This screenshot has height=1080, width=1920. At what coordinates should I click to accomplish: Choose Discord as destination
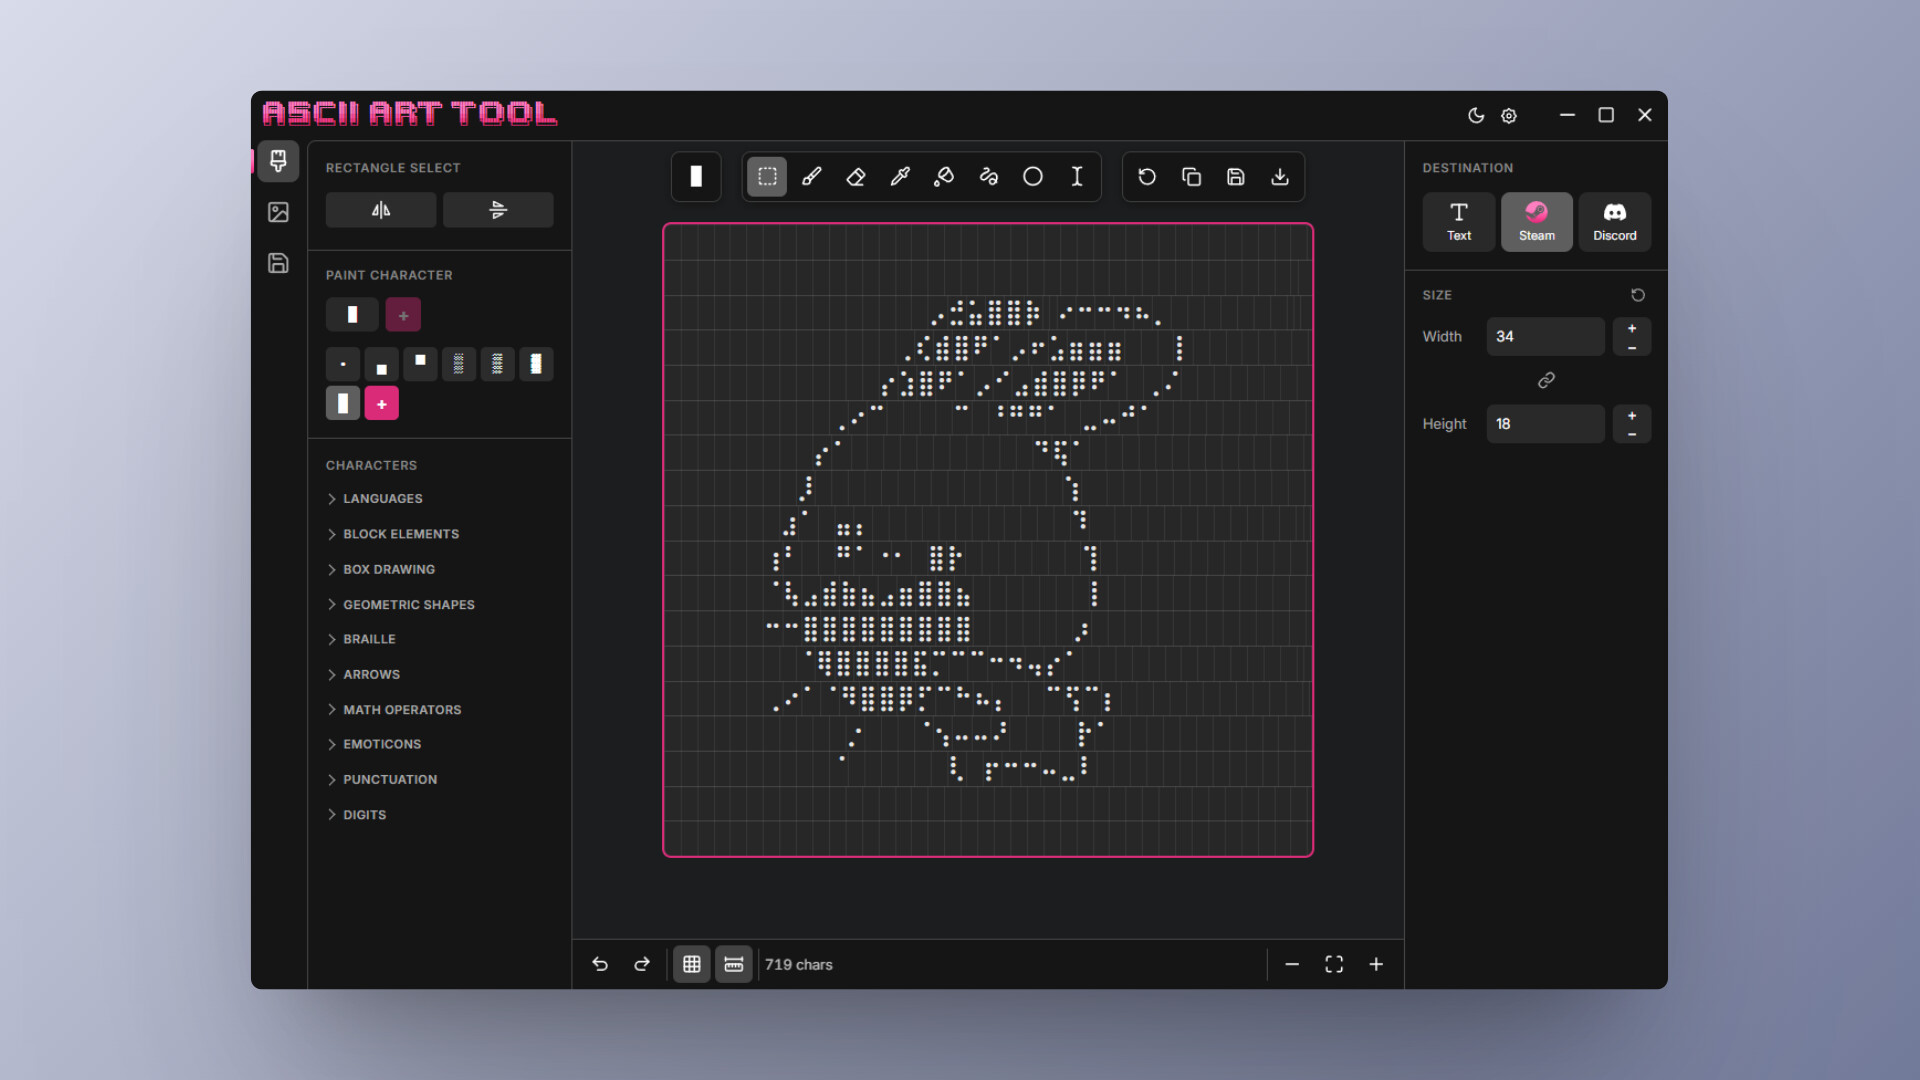tap(1615, 222)
